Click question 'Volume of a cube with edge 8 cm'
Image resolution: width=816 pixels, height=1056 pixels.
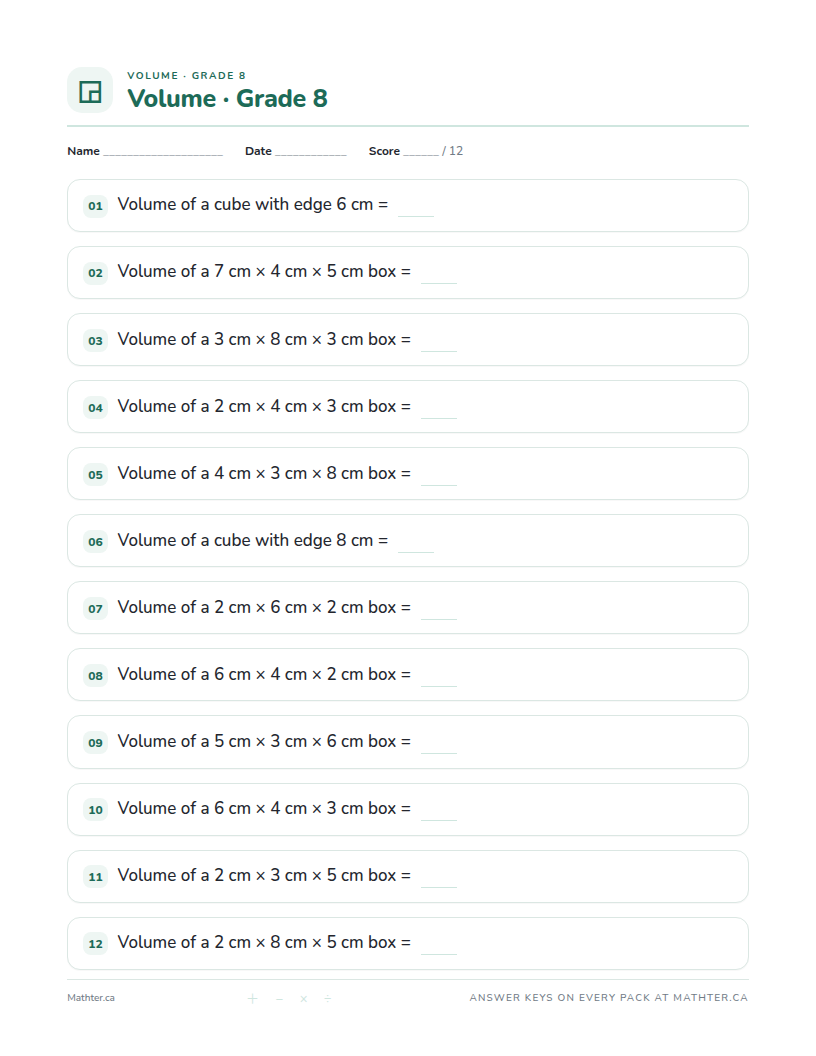[252, 540]
